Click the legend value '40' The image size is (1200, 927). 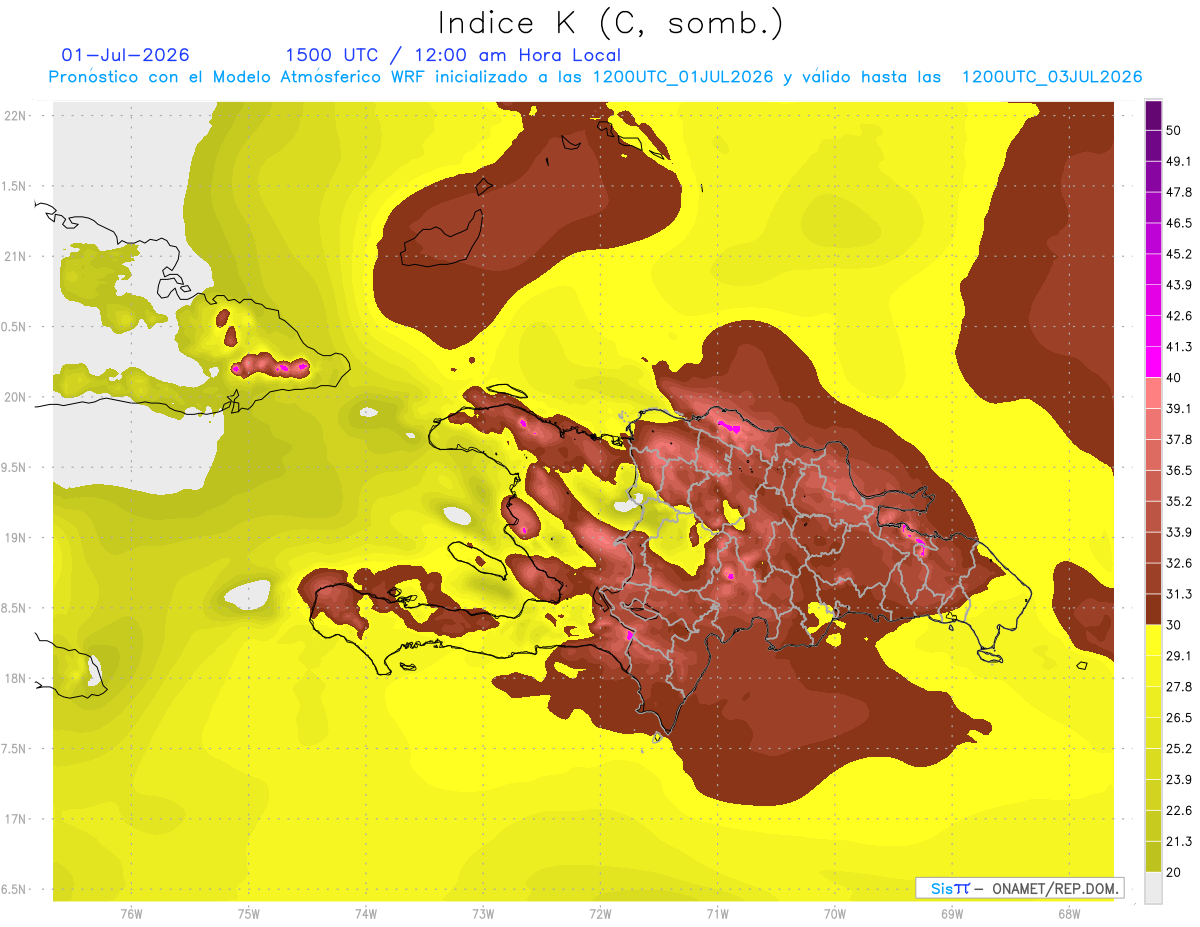point(1174,378)
